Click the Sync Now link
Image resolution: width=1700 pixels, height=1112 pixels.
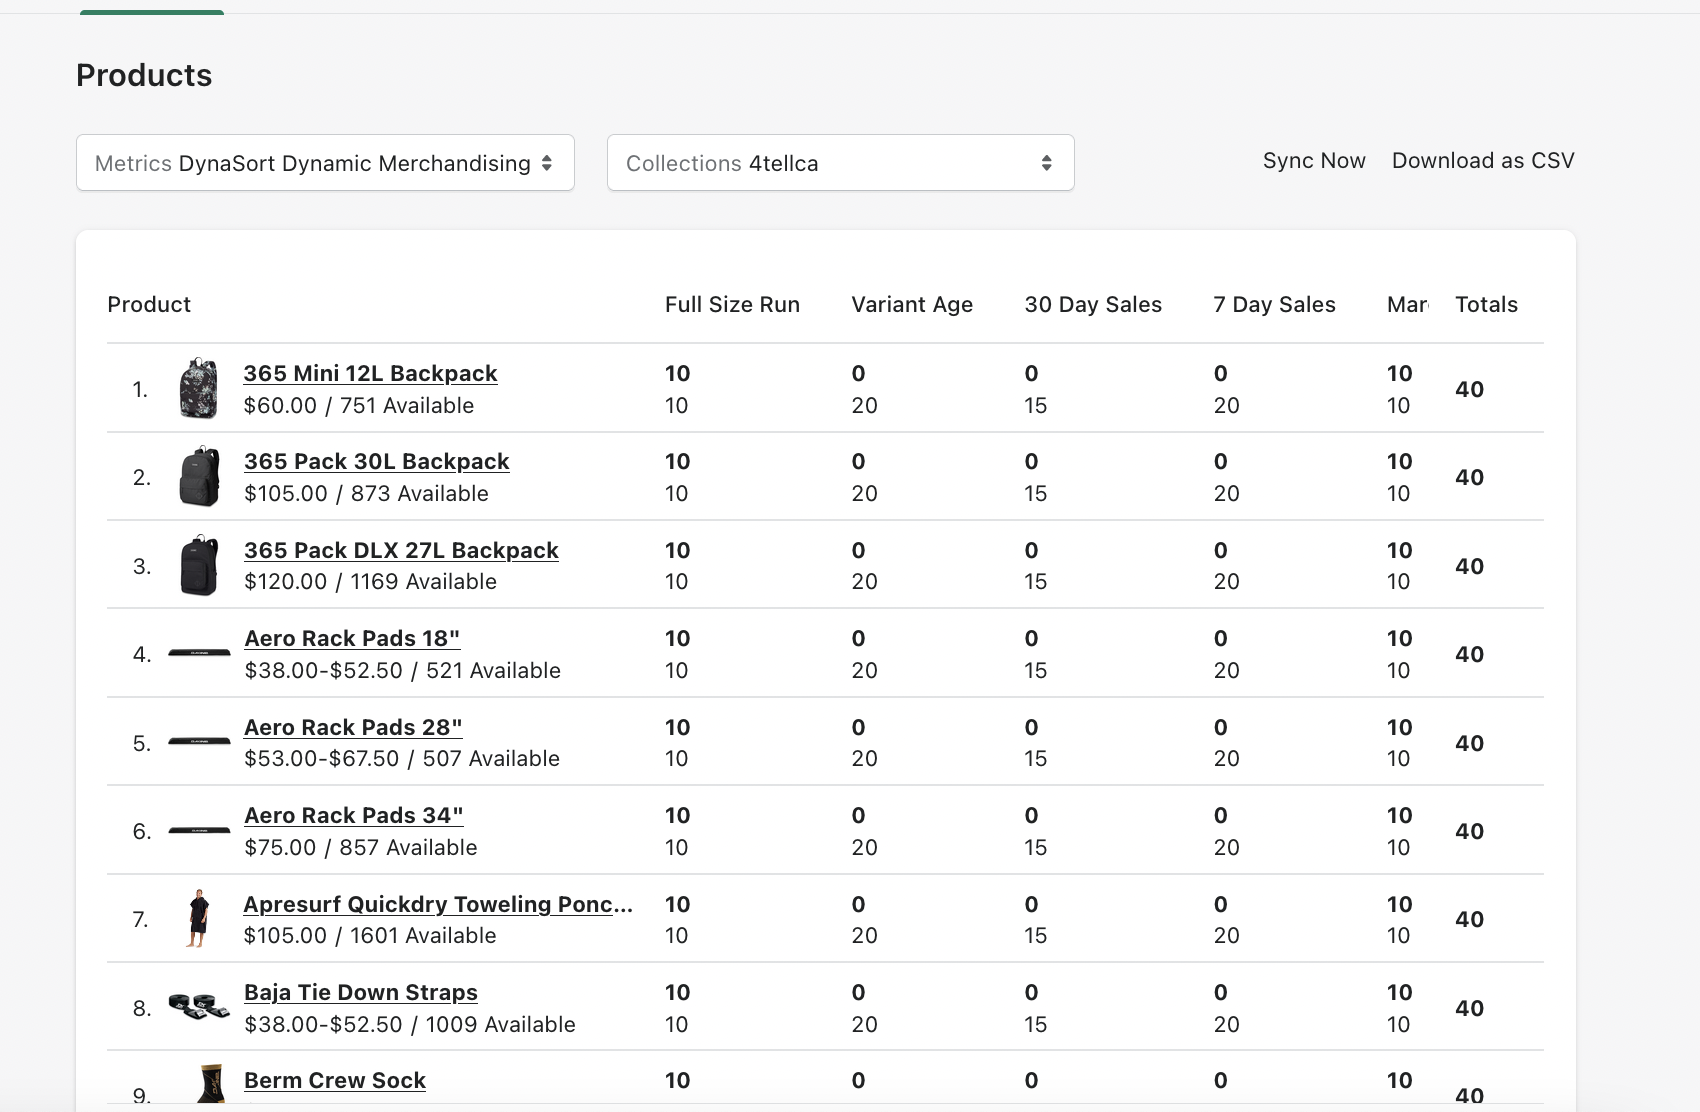(1314, 161)
